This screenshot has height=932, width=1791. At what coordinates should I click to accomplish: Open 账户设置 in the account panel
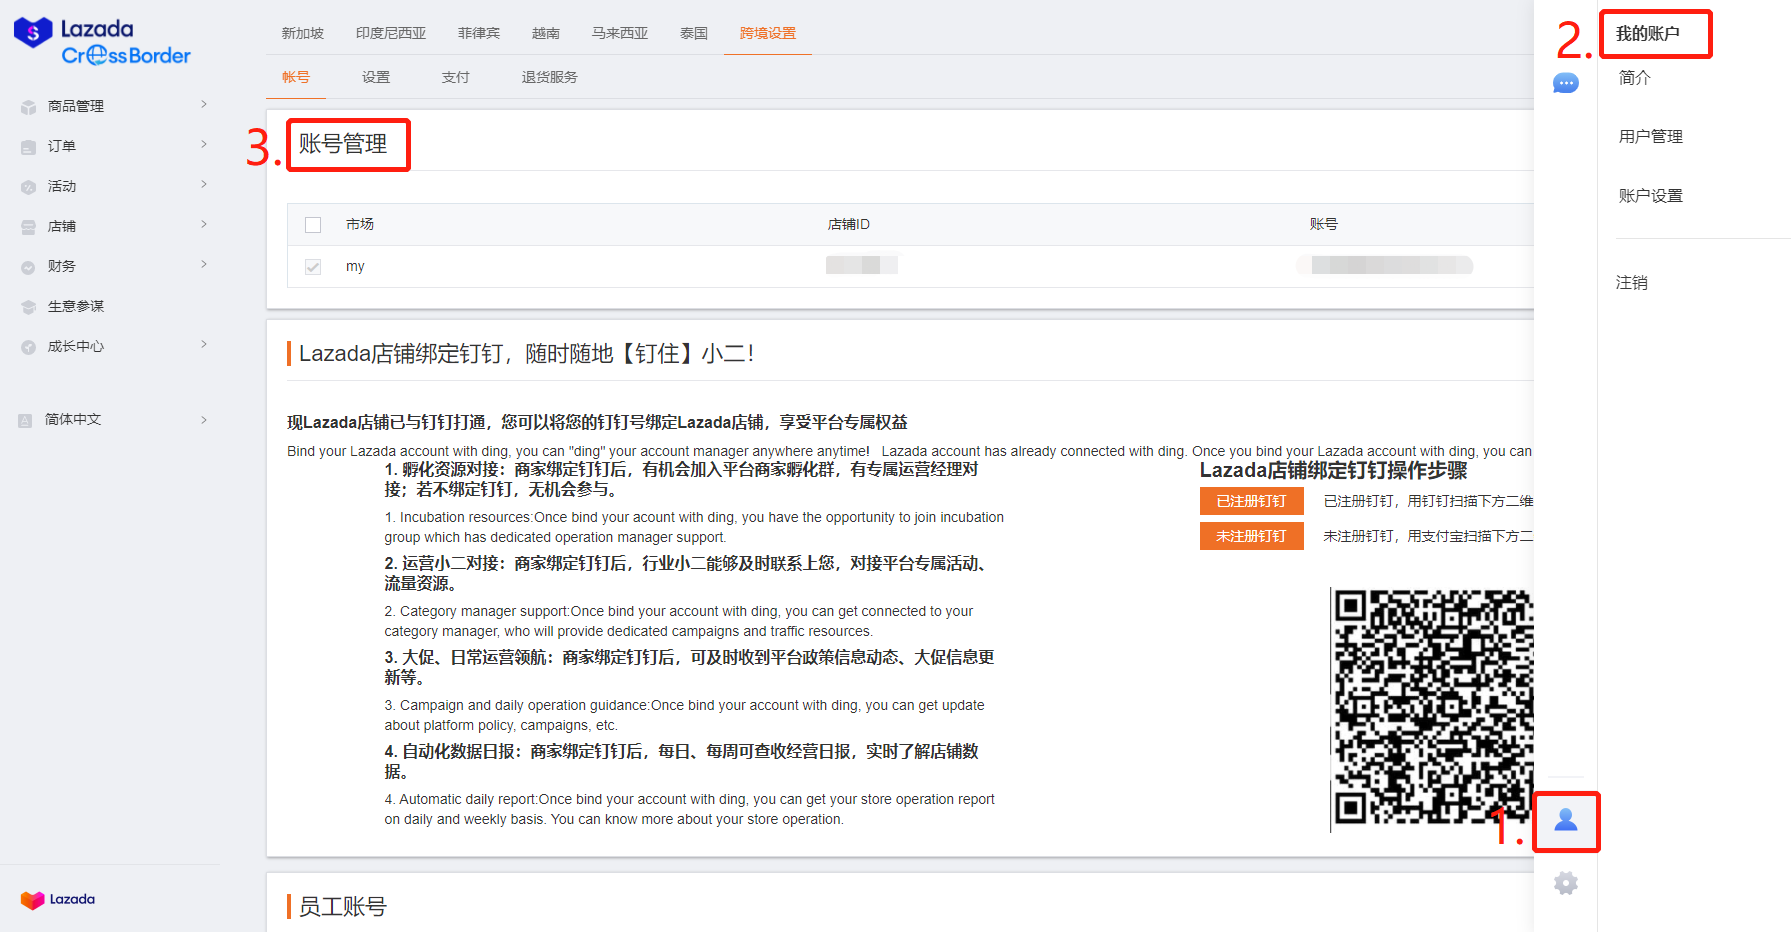[x=1651, y=195]
